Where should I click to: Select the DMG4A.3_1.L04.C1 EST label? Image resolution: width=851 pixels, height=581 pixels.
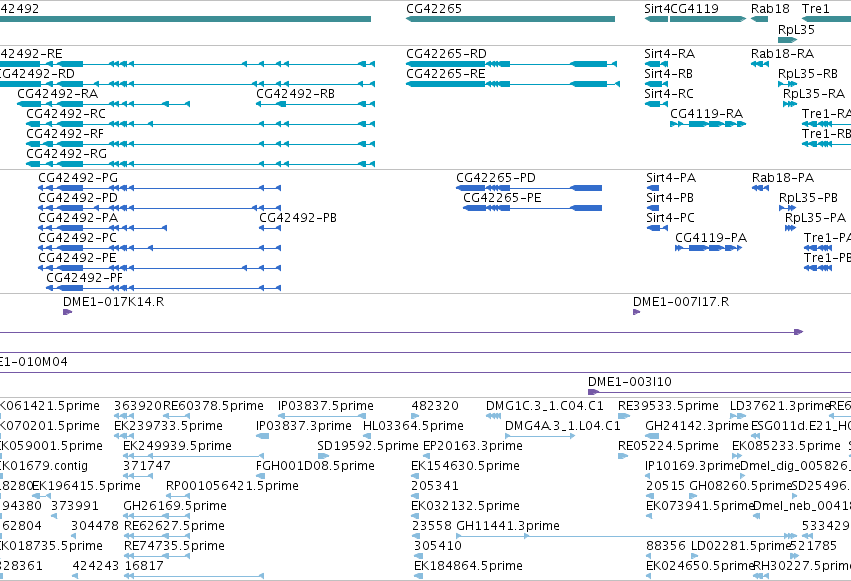562,426
